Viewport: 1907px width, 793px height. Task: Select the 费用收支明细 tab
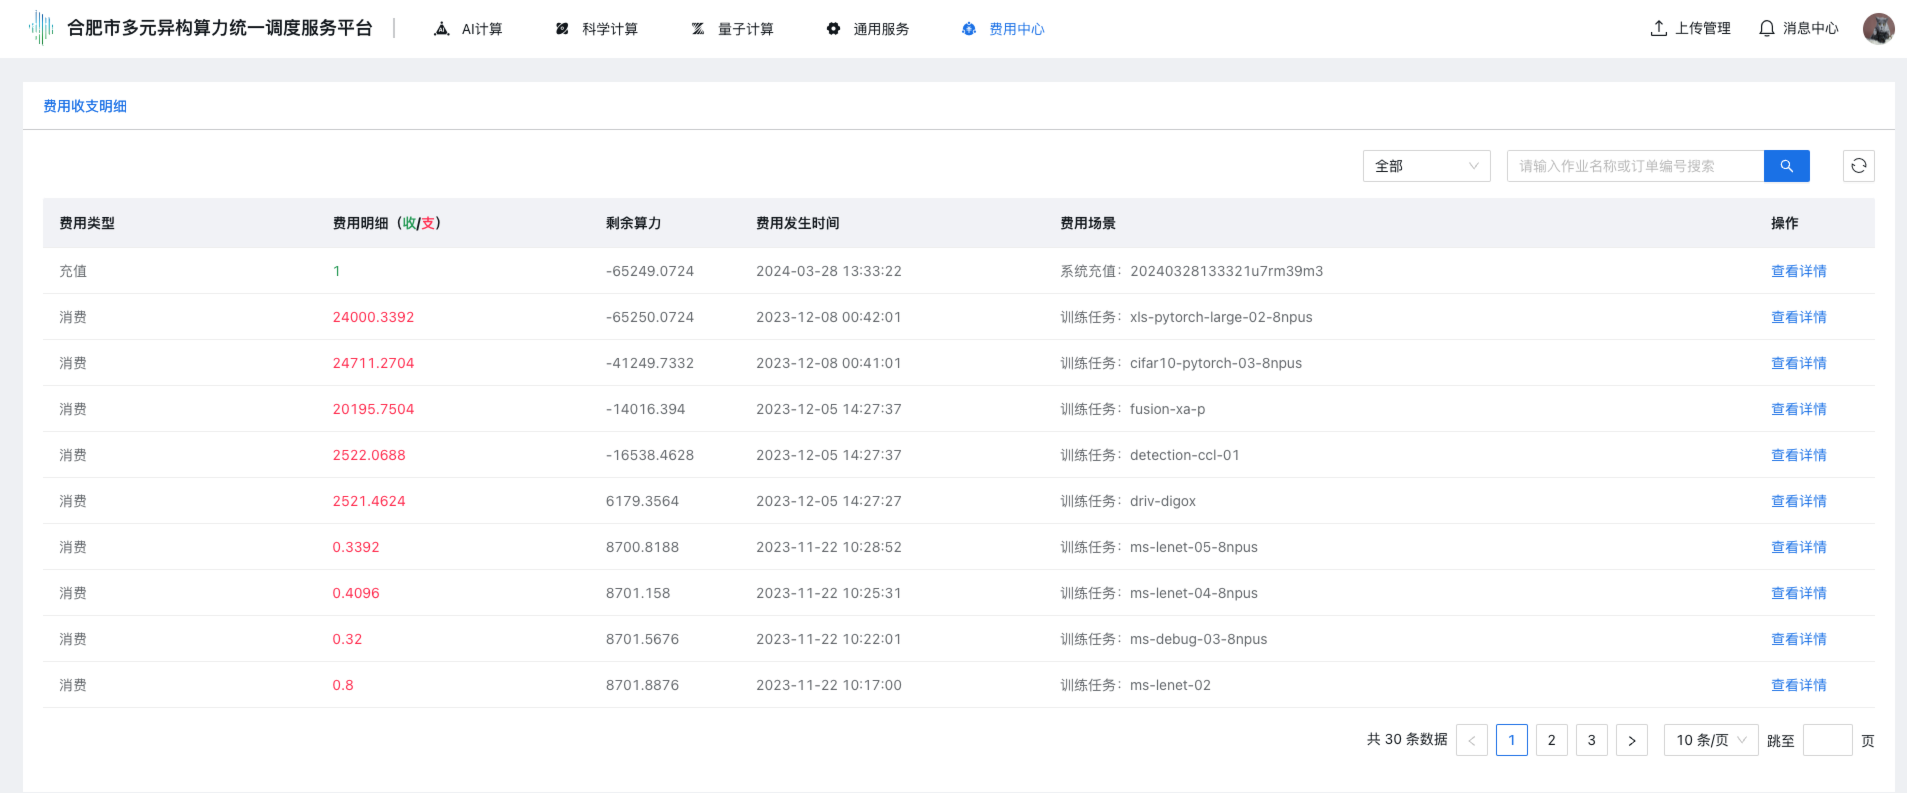point(85,106)
